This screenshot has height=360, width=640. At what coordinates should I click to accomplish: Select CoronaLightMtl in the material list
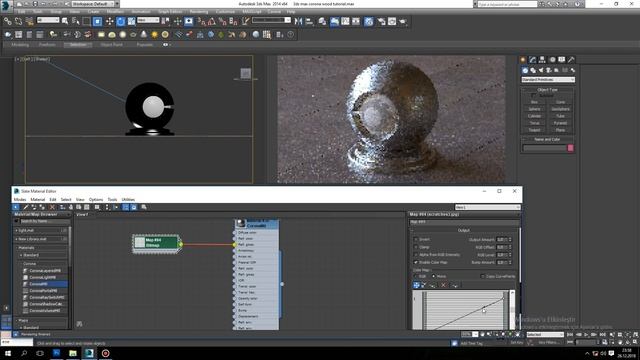[42, 277]
